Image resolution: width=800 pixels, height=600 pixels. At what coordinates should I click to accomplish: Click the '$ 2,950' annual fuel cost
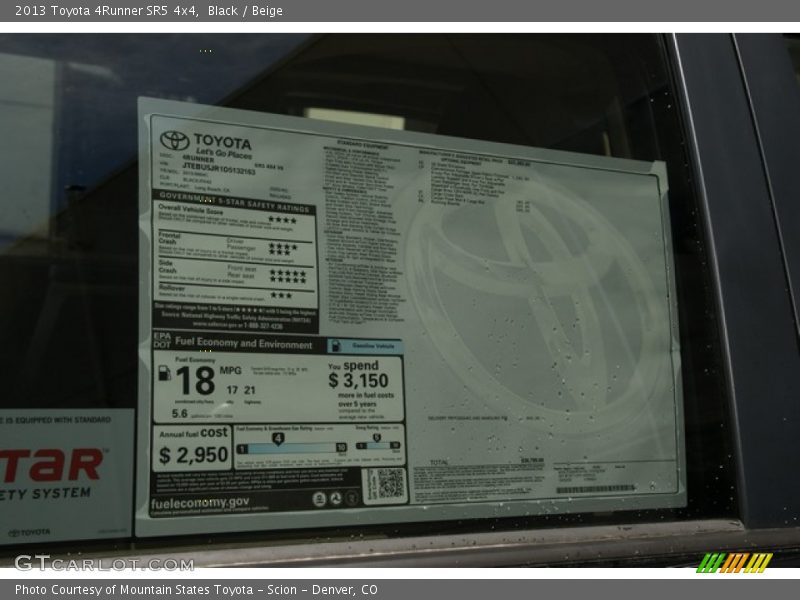(194, 455)
